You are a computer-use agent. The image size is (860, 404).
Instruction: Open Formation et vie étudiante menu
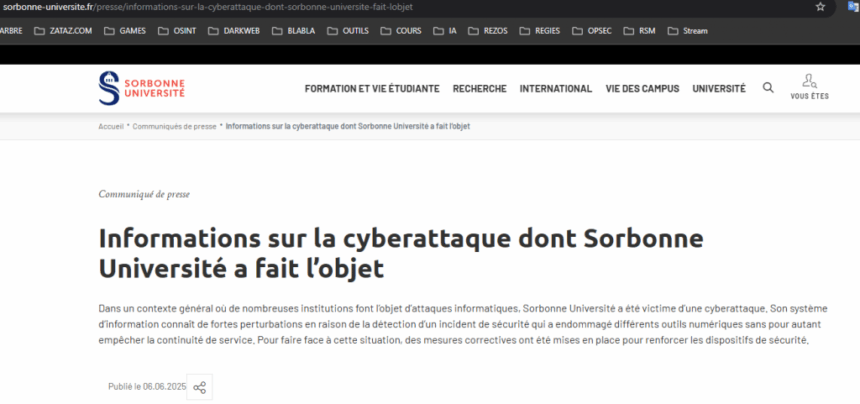point(372,89)
